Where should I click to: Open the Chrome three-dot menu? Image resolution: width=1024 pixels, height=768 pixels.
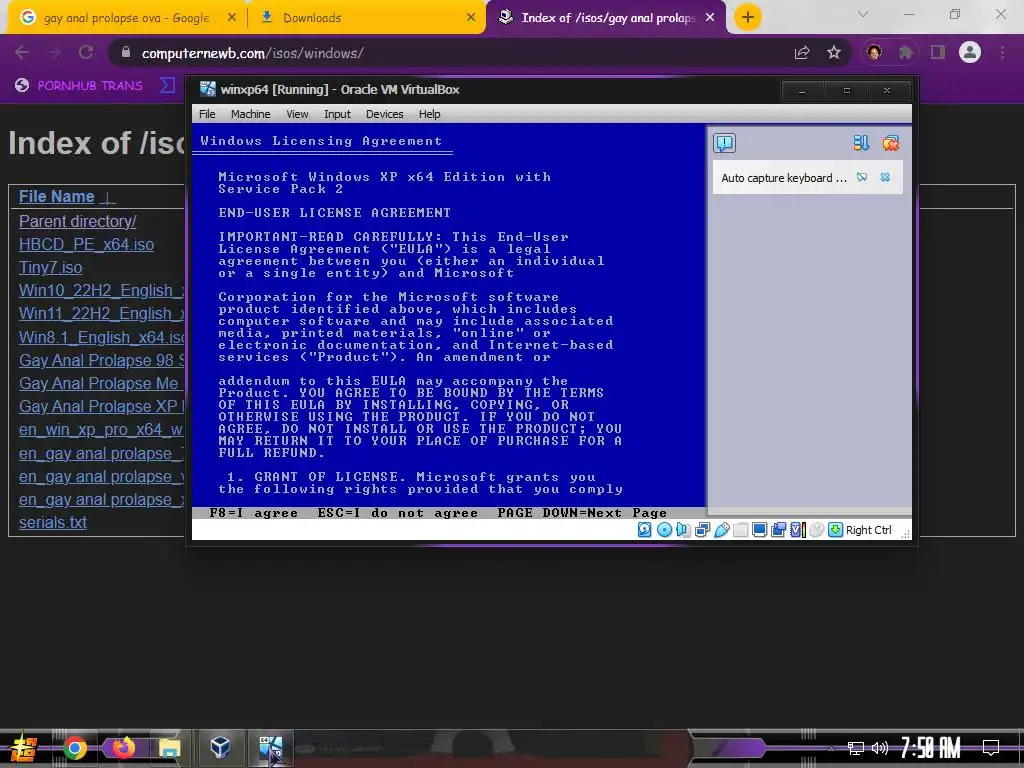tap(1002, 52)
